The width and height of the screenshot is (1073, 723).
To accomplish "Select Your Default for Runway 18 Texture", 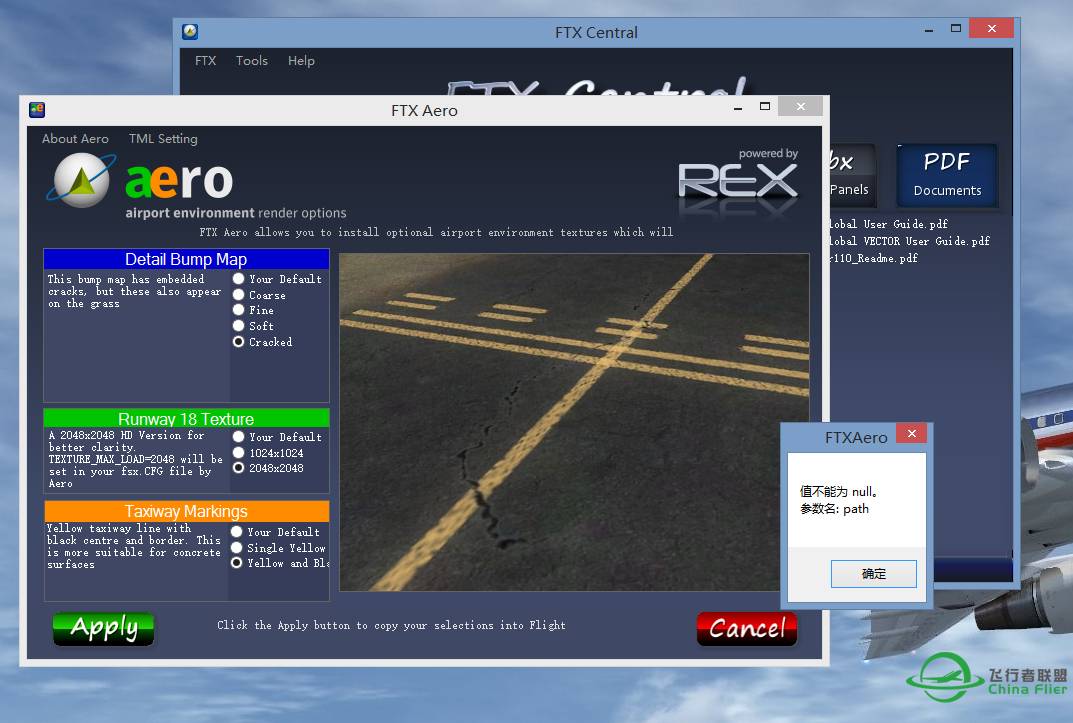I will pyautogui.click(x=239, y=437).
